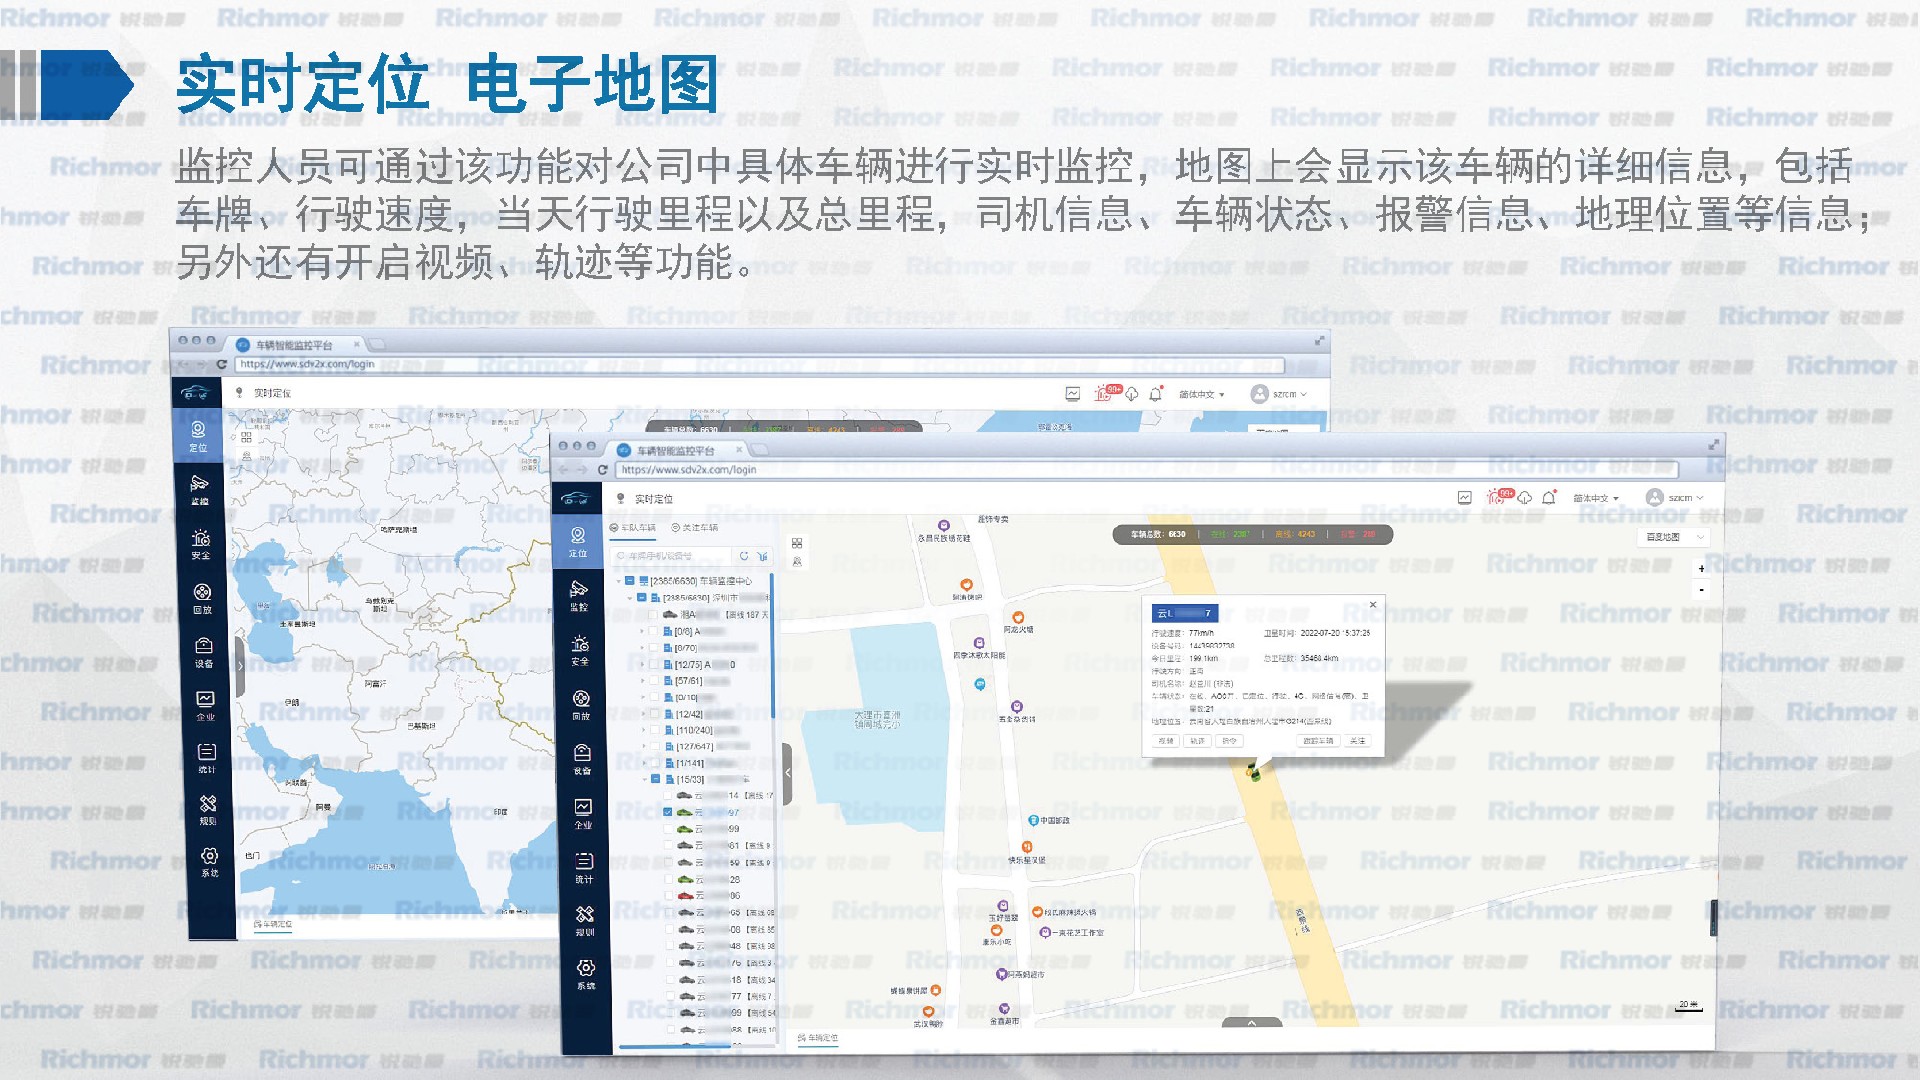Select 监控 icon in back window sidebar
This screenshot has height=1080, width=1920.
pos(199,483)
